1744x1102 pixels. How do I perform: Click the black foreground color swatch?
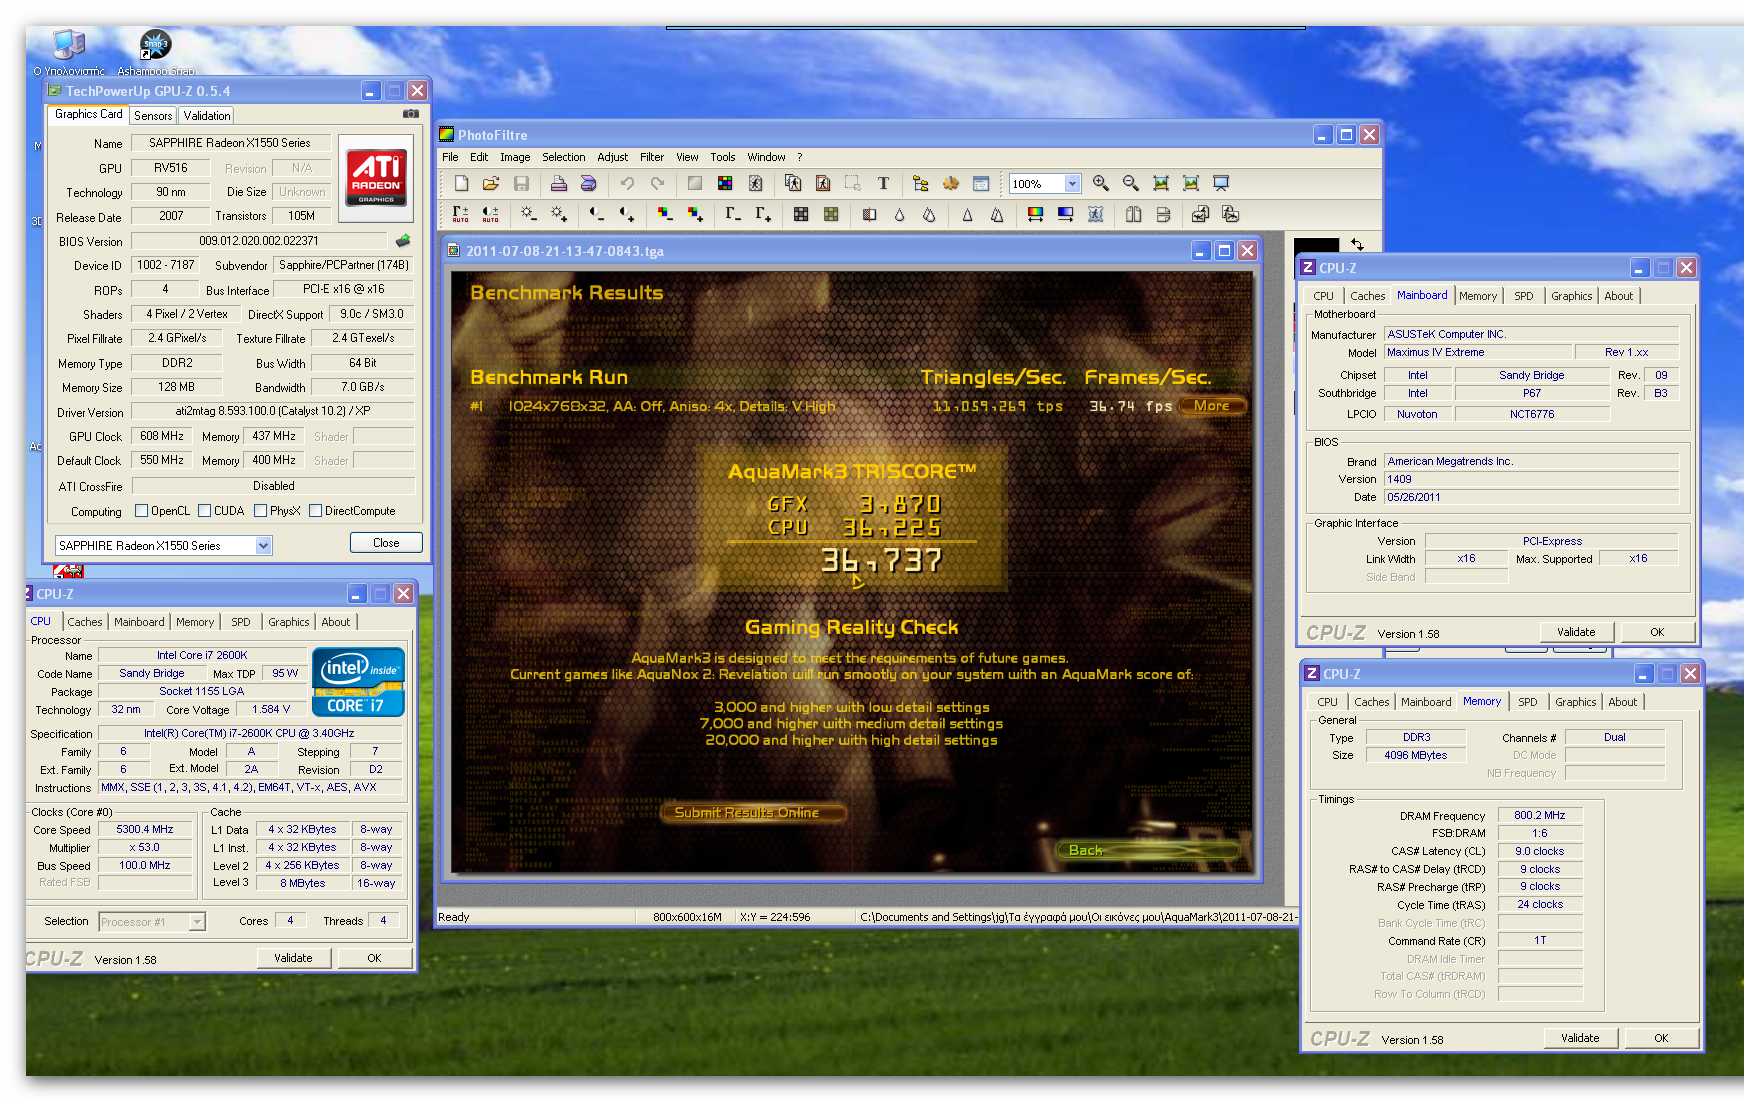(1316, 247)
